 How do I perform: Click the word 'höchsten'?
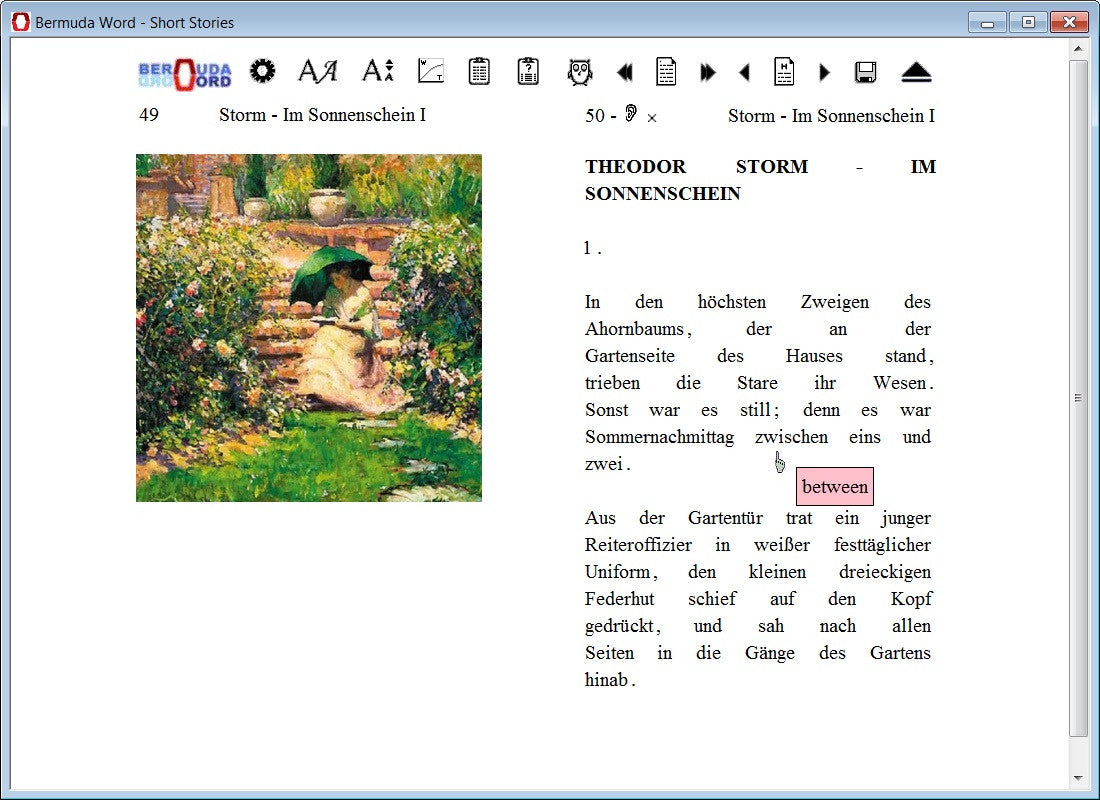point(732,302)
